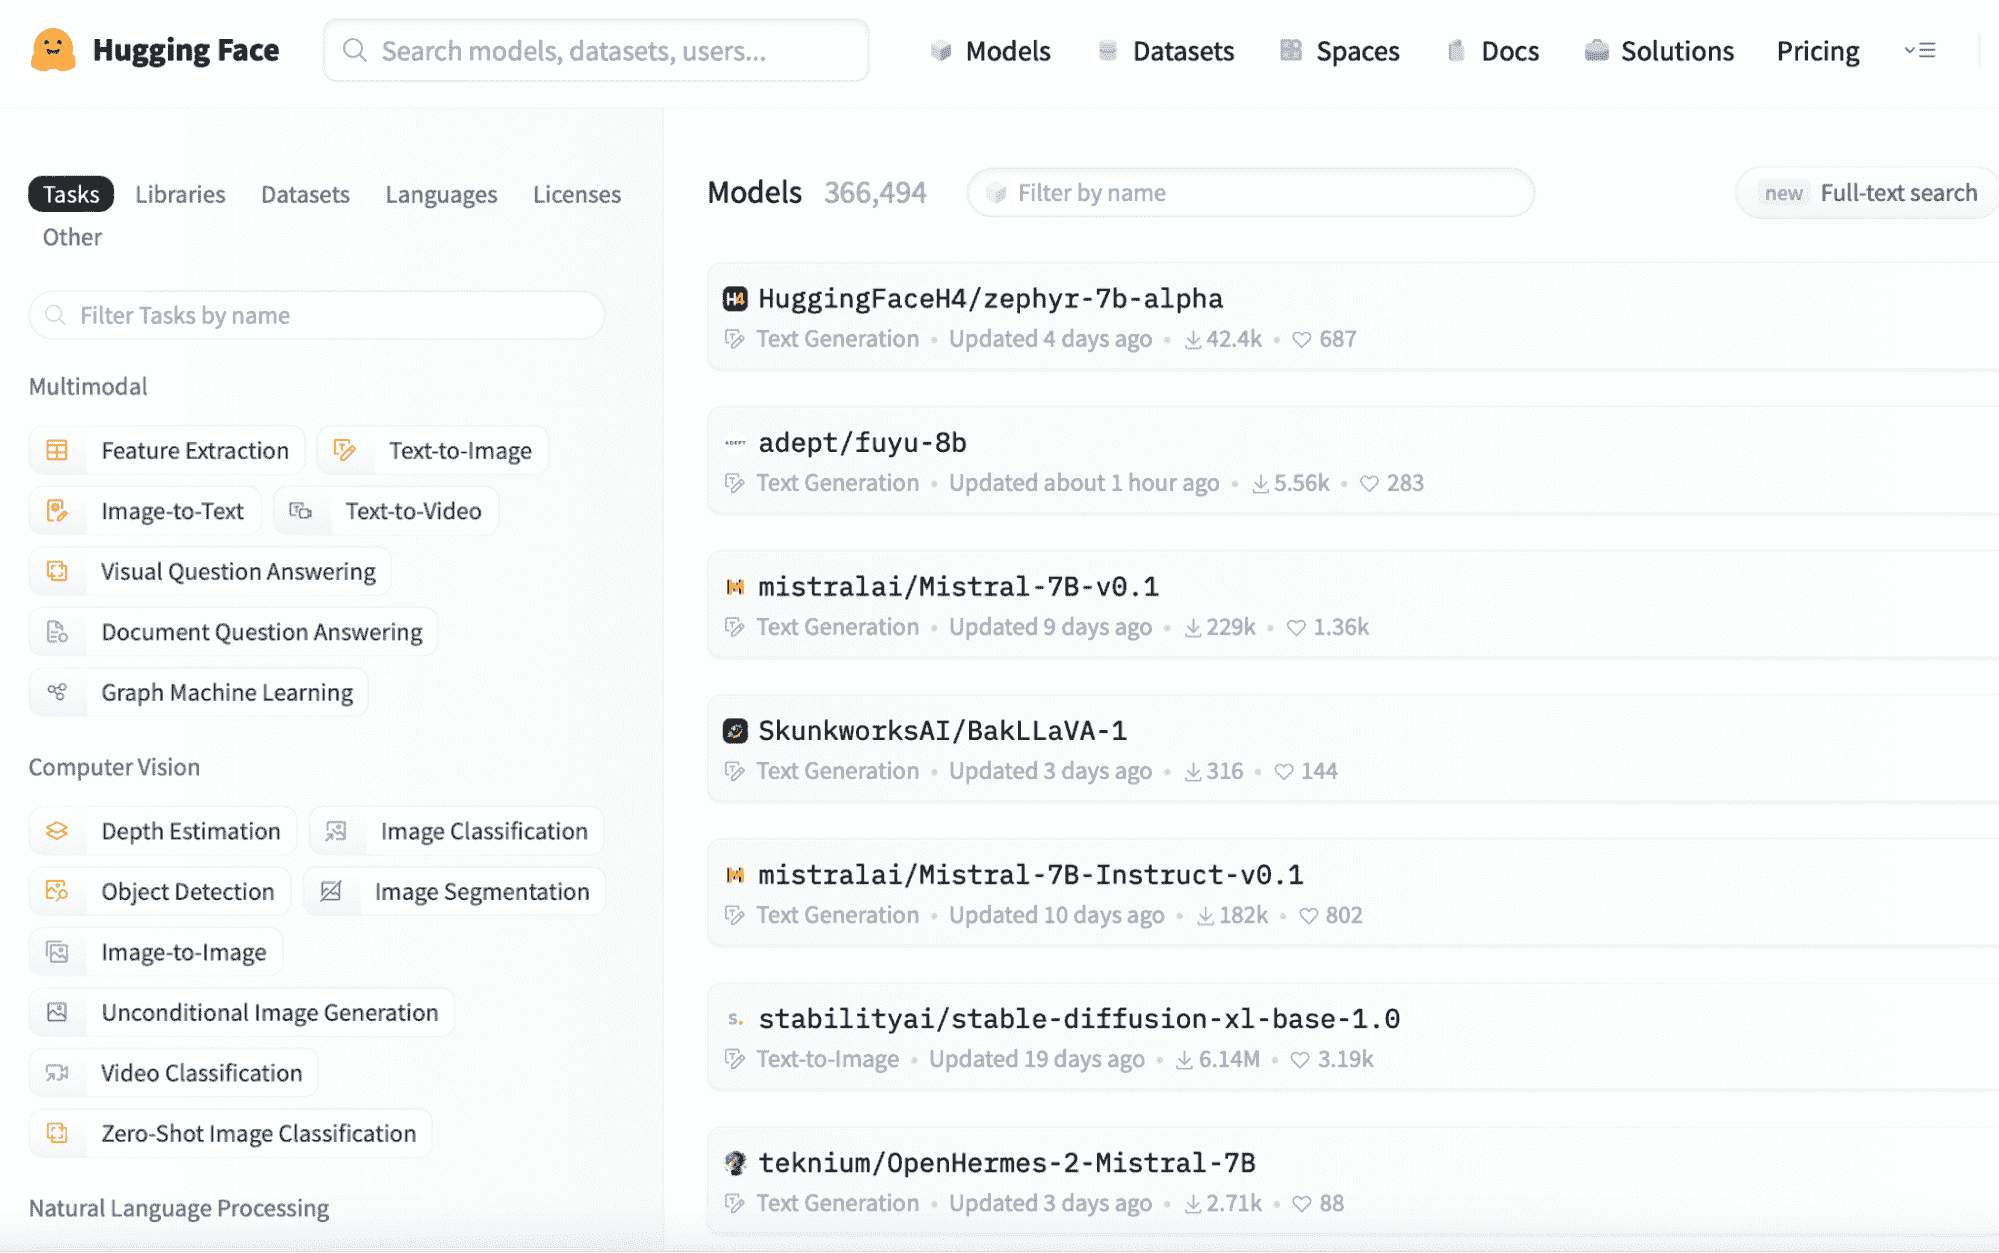Viewport: 1999px width, 1253px height.
Task: Toggle the Licenses filter category
Action: pos(574,192)
